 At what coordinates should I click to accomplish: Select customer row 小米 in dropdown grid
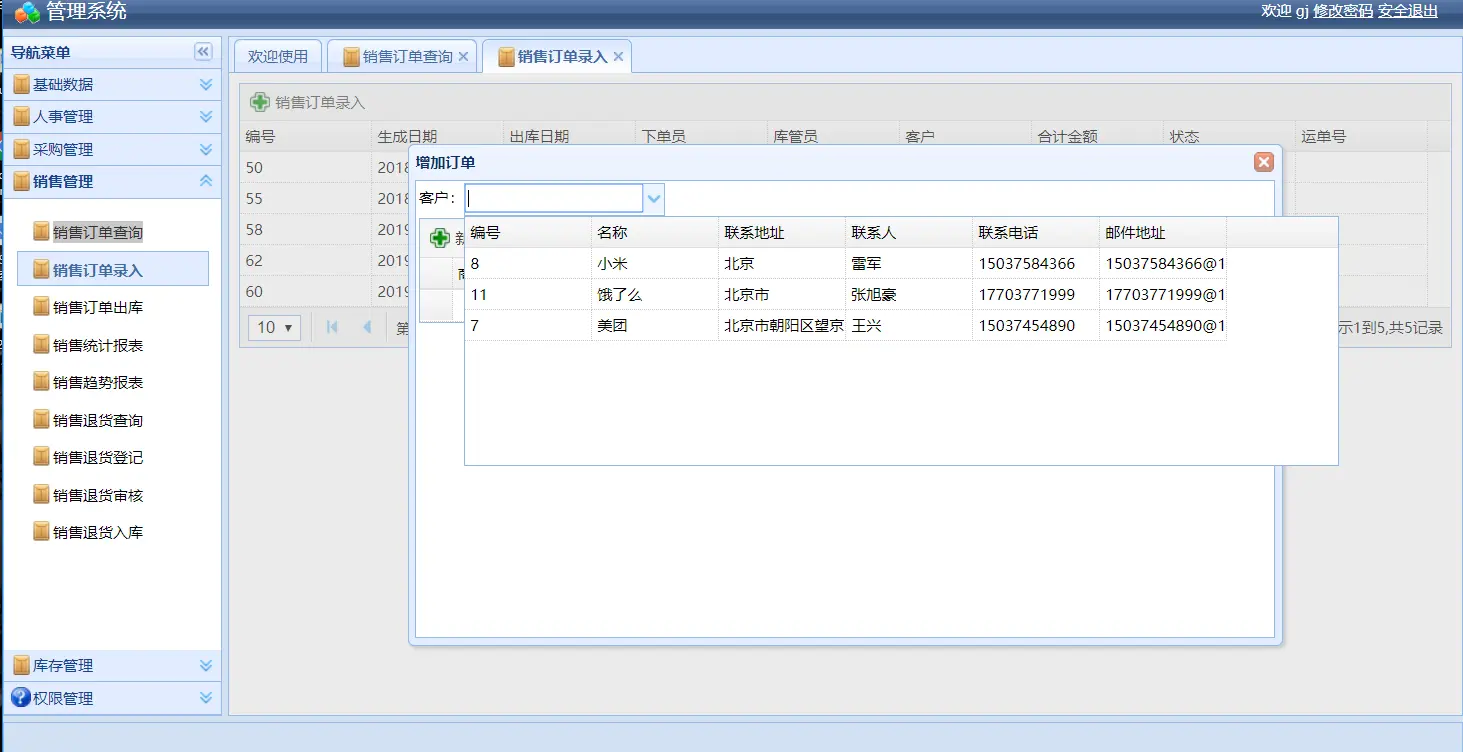pos(845,264)
